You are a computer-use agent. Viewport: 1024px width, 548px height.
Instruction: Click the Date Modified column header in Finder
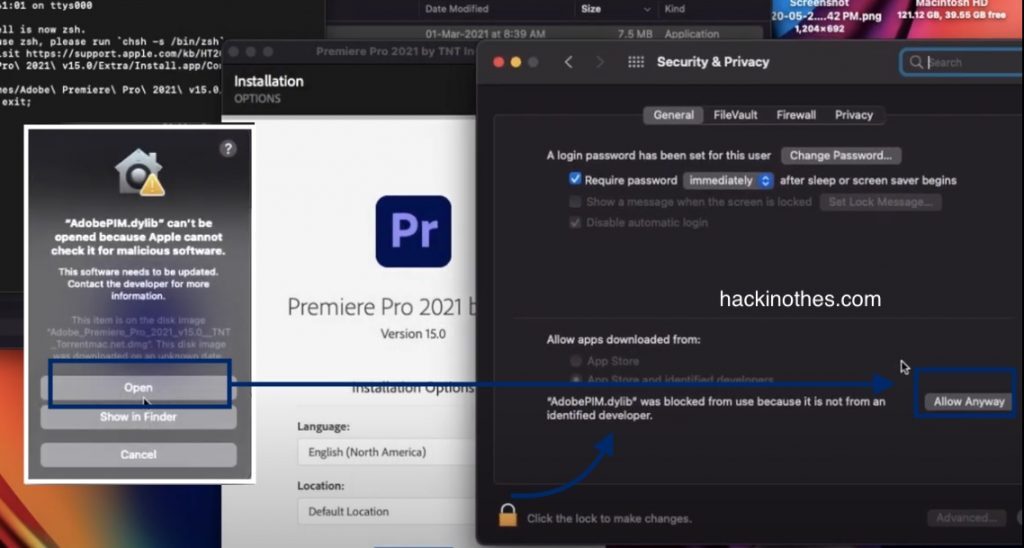[x=456, y=9]
